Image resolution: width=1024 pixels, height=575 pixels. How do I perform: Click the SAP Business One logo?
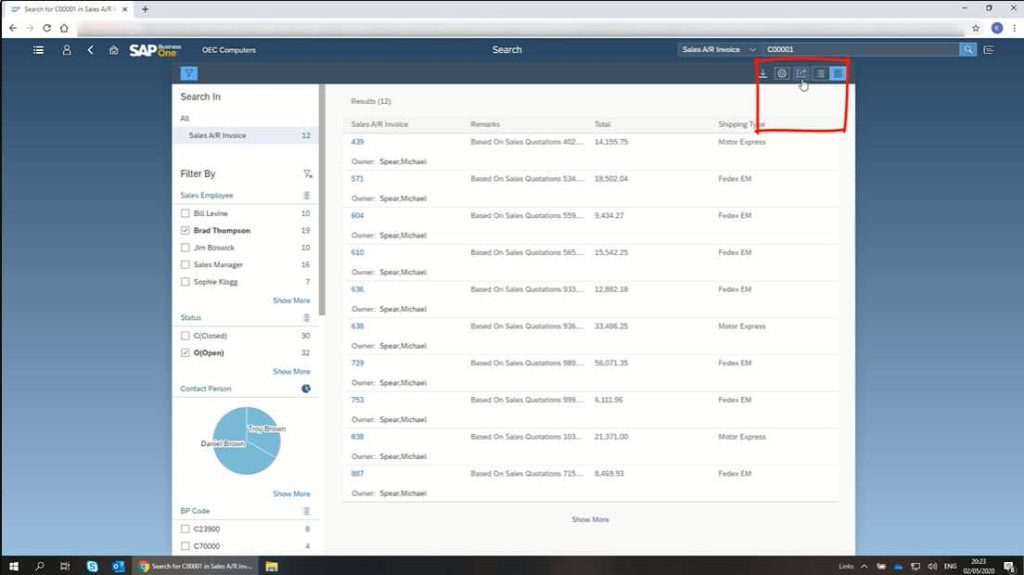pos(155,50)
